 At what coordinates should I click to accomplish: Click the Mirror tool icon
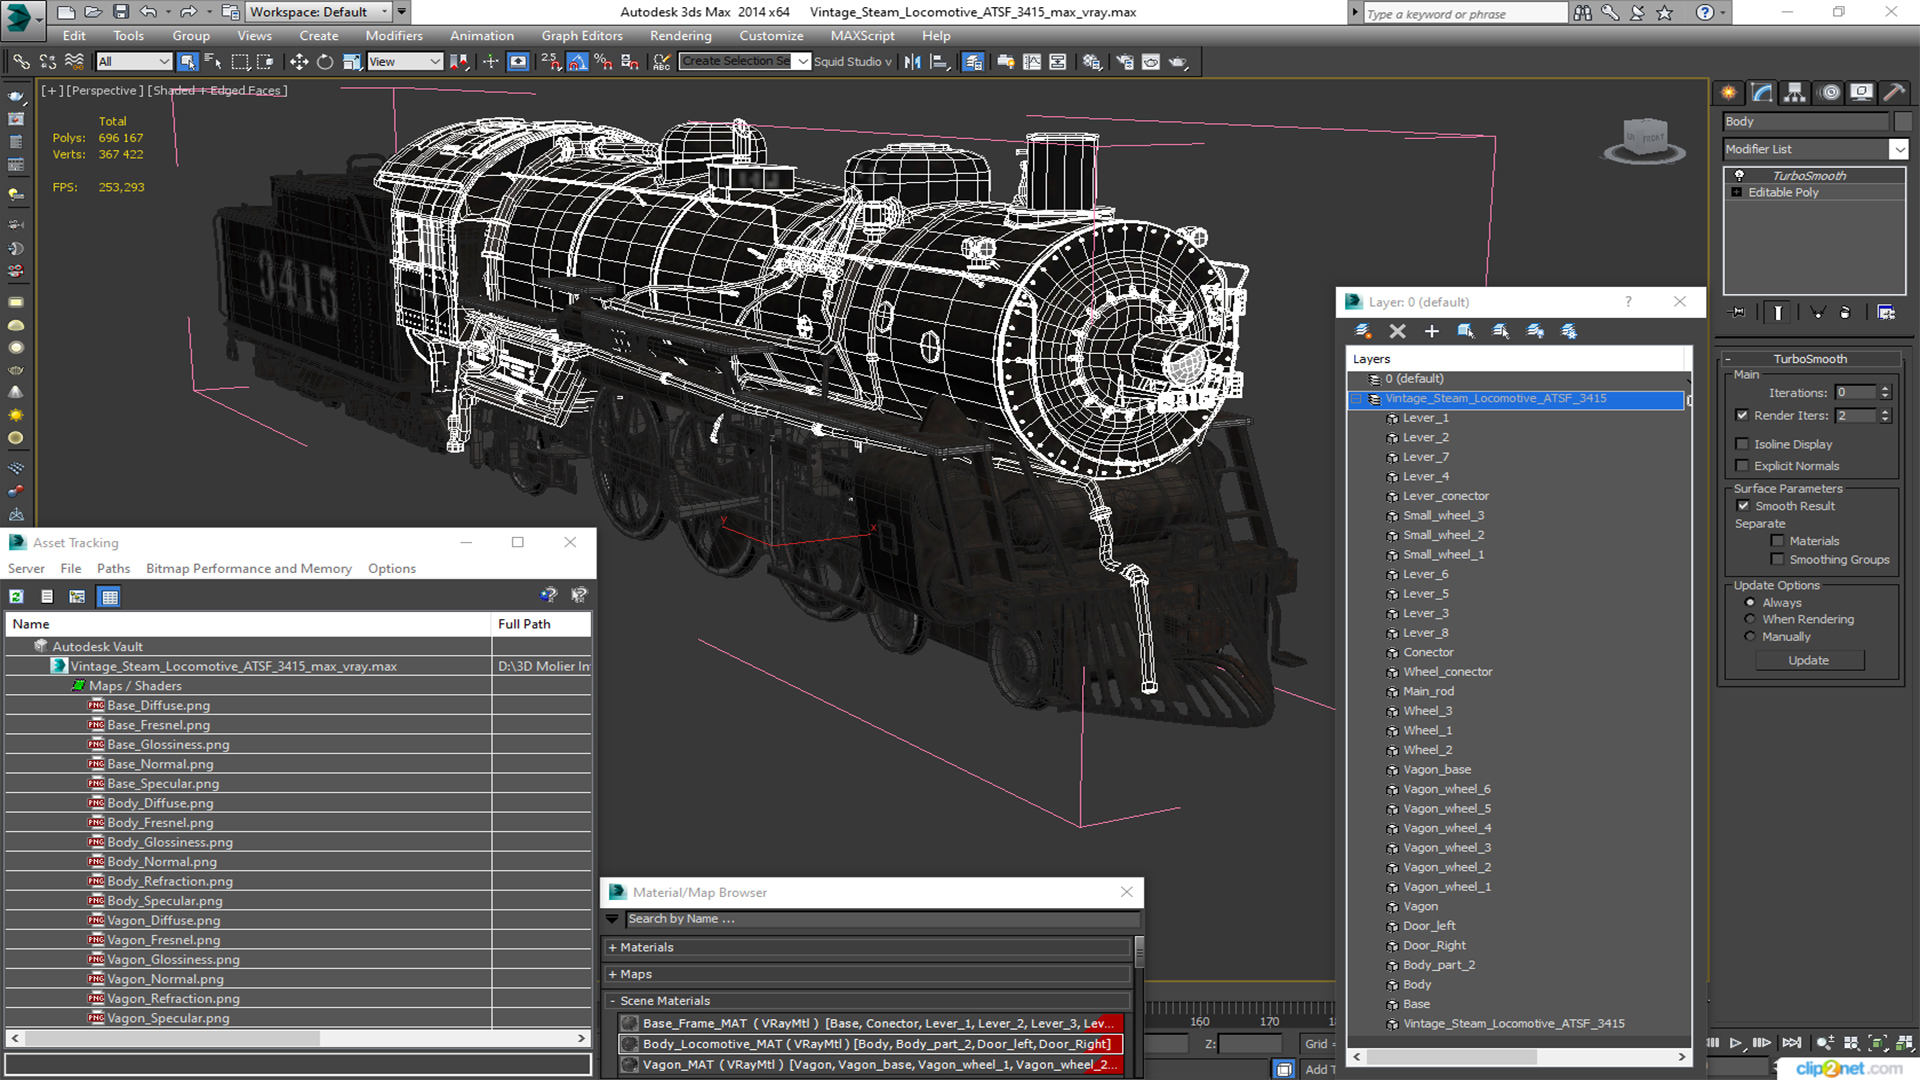(913, 62)
